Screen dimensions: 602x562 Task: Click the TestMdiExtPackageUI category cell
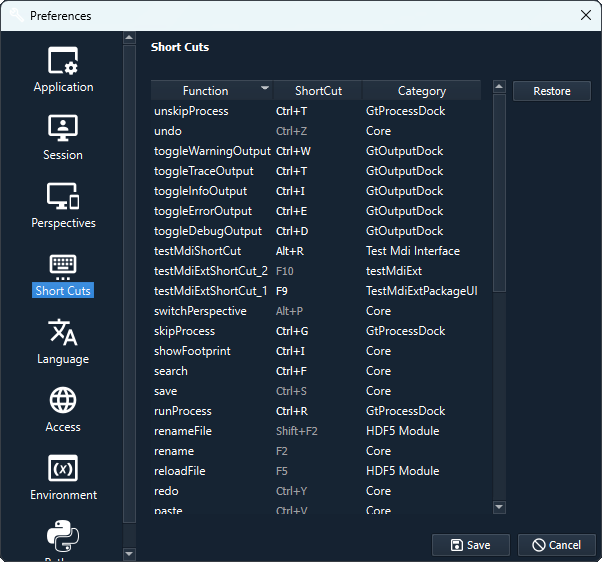tap(422, 291)
